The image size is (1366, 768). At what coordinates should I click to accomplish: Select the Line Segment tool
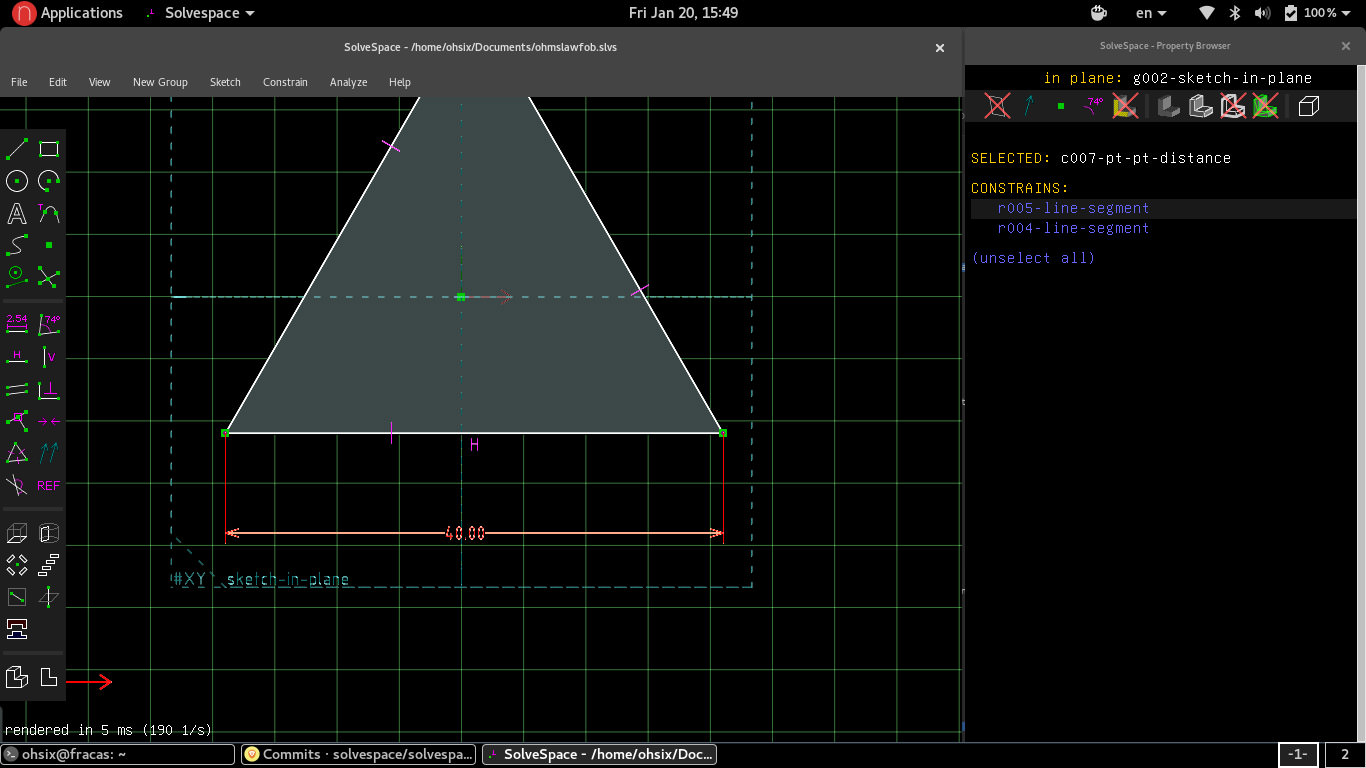[16, 148]
